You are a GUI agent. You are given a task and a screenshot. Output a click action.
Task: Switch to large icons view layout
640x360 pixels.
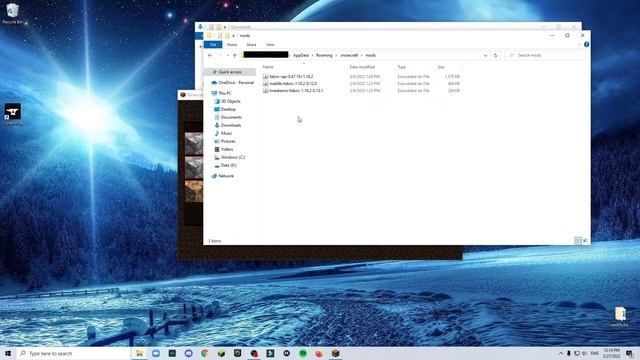(585, 241)
